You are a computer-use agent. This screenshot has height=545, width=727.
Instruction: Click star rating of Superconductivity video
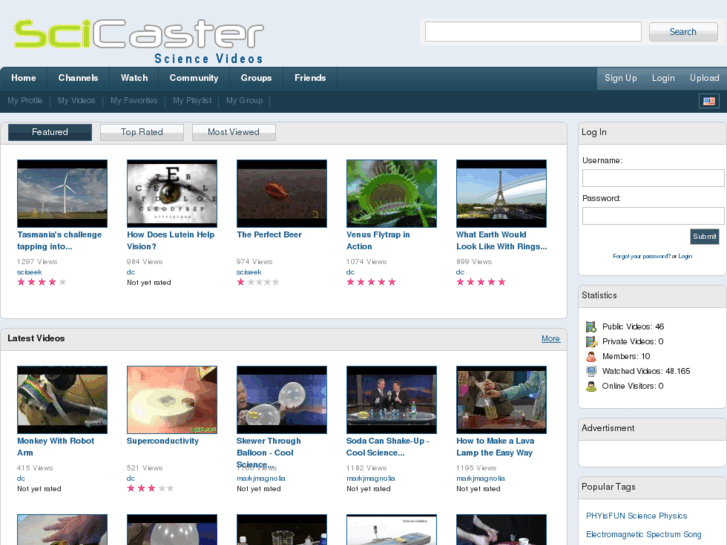[x=150, y=488]
